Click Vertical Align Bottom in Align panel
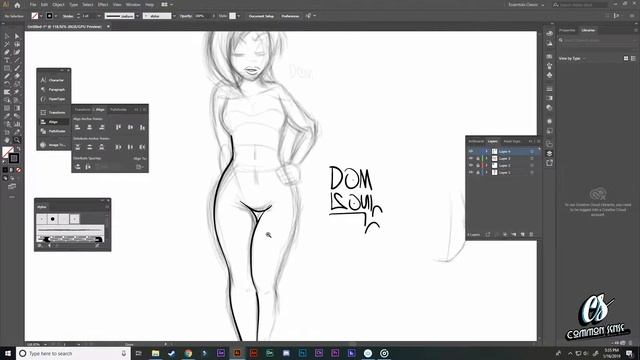 tap(142, 127)
